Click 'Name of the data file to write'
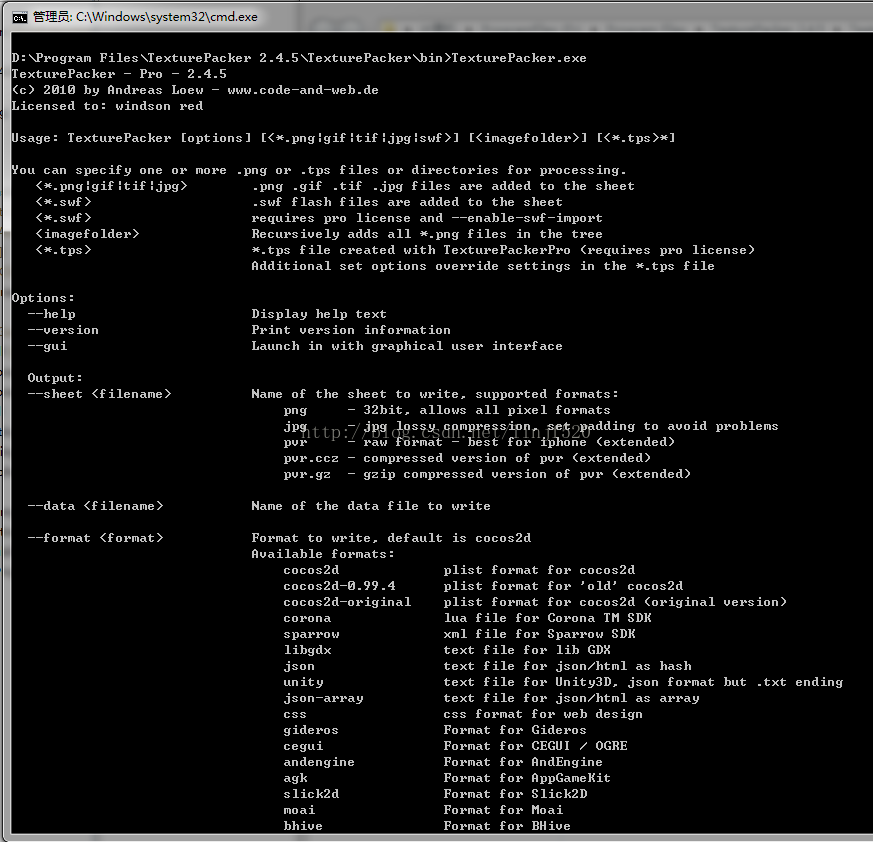 point(371,506)
